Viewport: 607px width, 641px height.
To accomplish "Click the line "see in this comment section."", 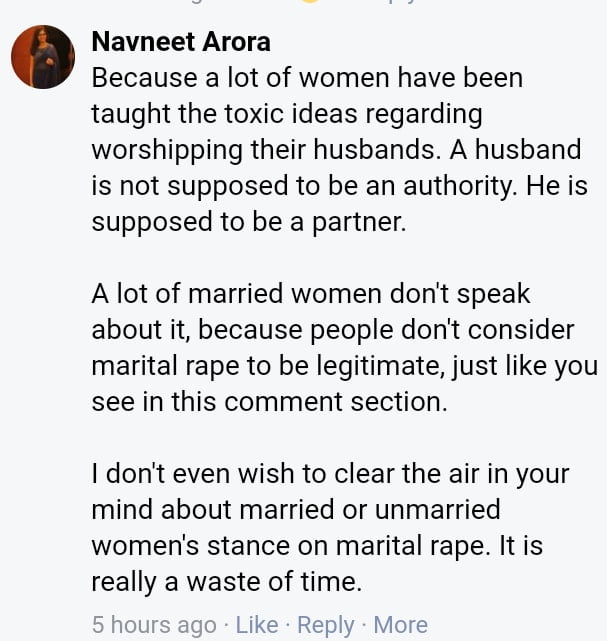I will point(266,402).
